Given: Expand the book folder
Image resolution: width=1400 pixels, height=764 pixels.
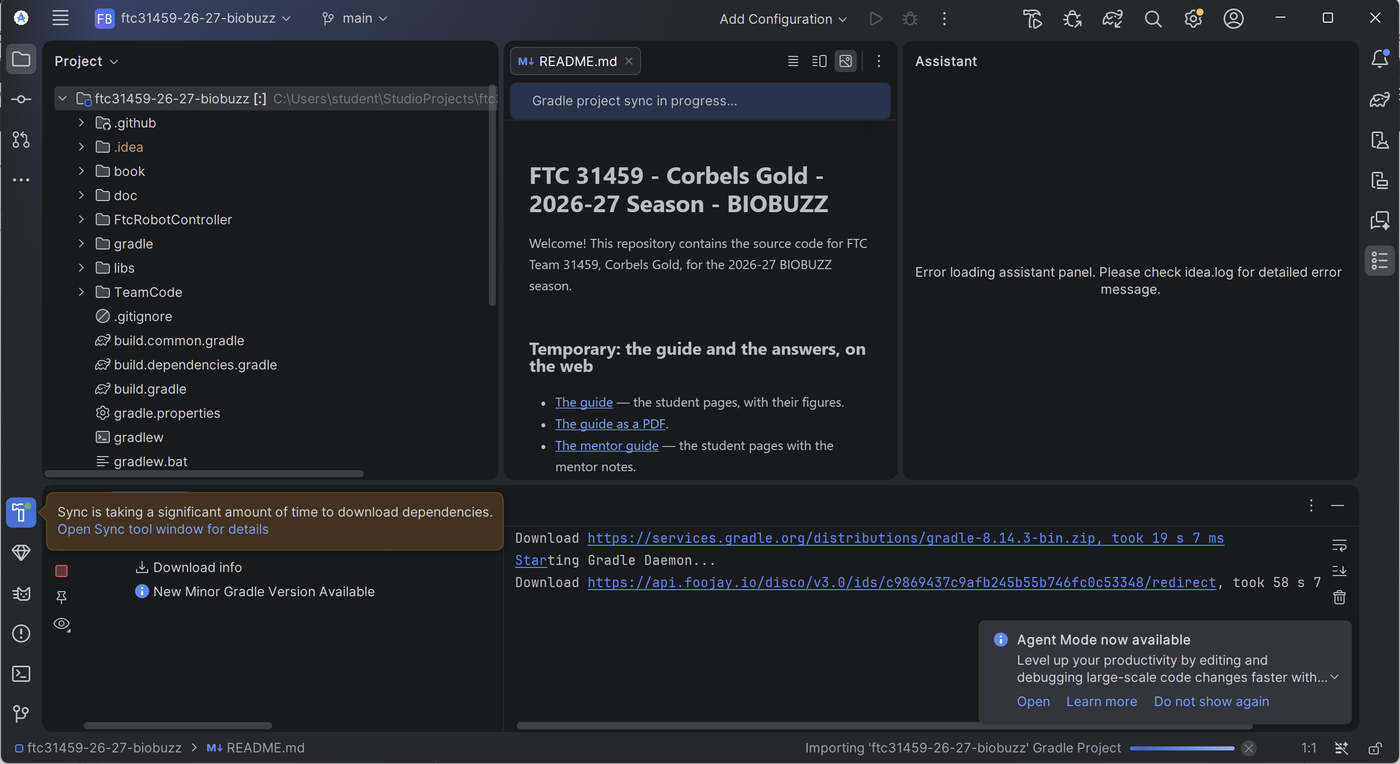Looking at the screenshot, I should click(x=81, y=171).
